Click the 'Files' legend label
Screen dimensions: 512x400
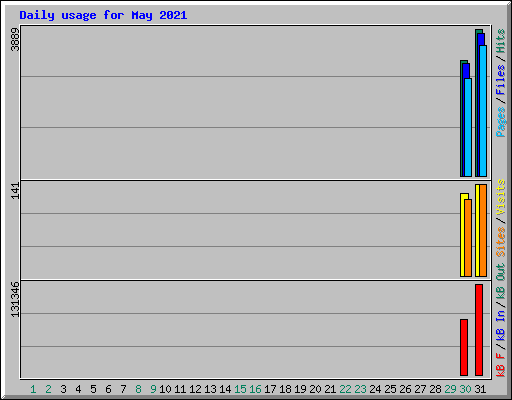[x=501, y=80]
